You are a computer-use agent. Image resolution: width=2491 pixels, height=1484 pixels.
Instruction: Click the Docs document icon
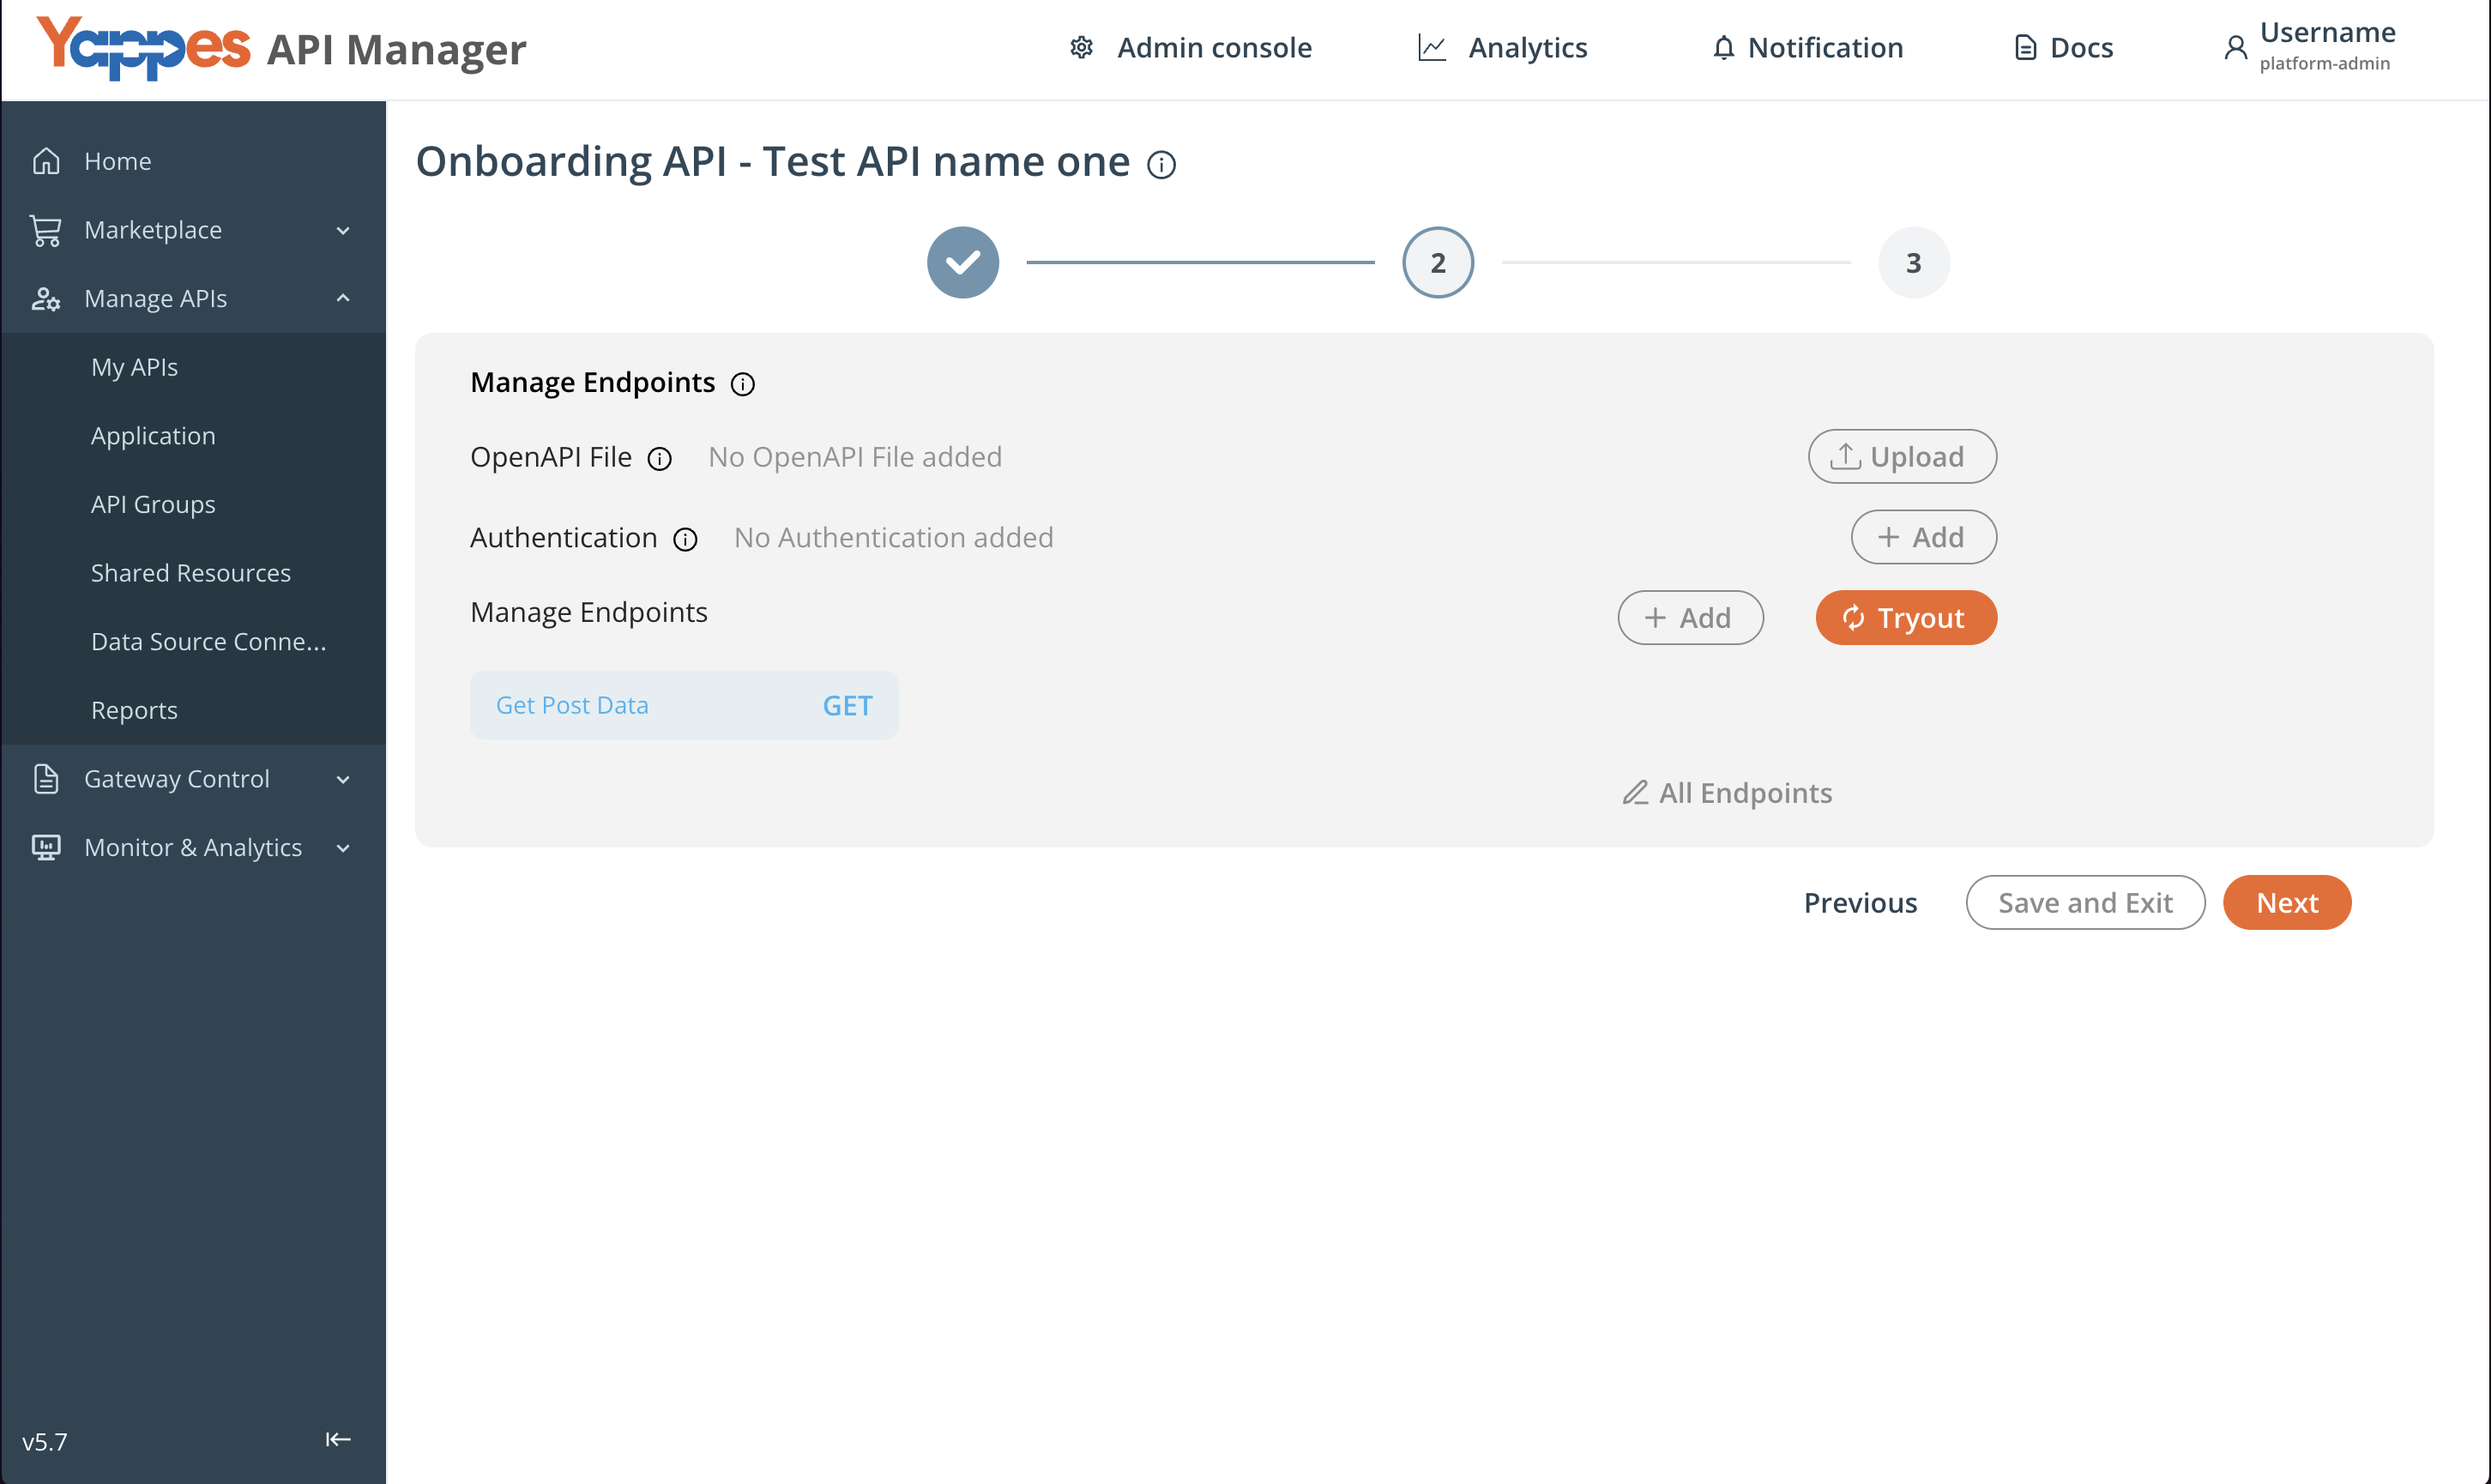click(2025, 47)
